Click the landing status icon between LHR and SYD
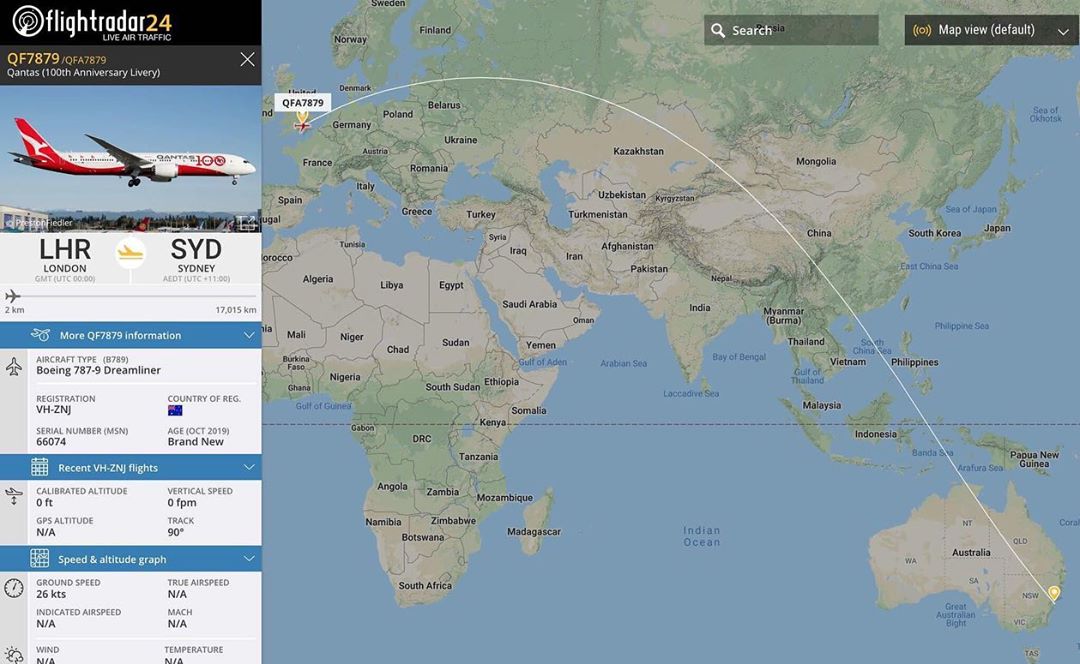 click(131, 254)
